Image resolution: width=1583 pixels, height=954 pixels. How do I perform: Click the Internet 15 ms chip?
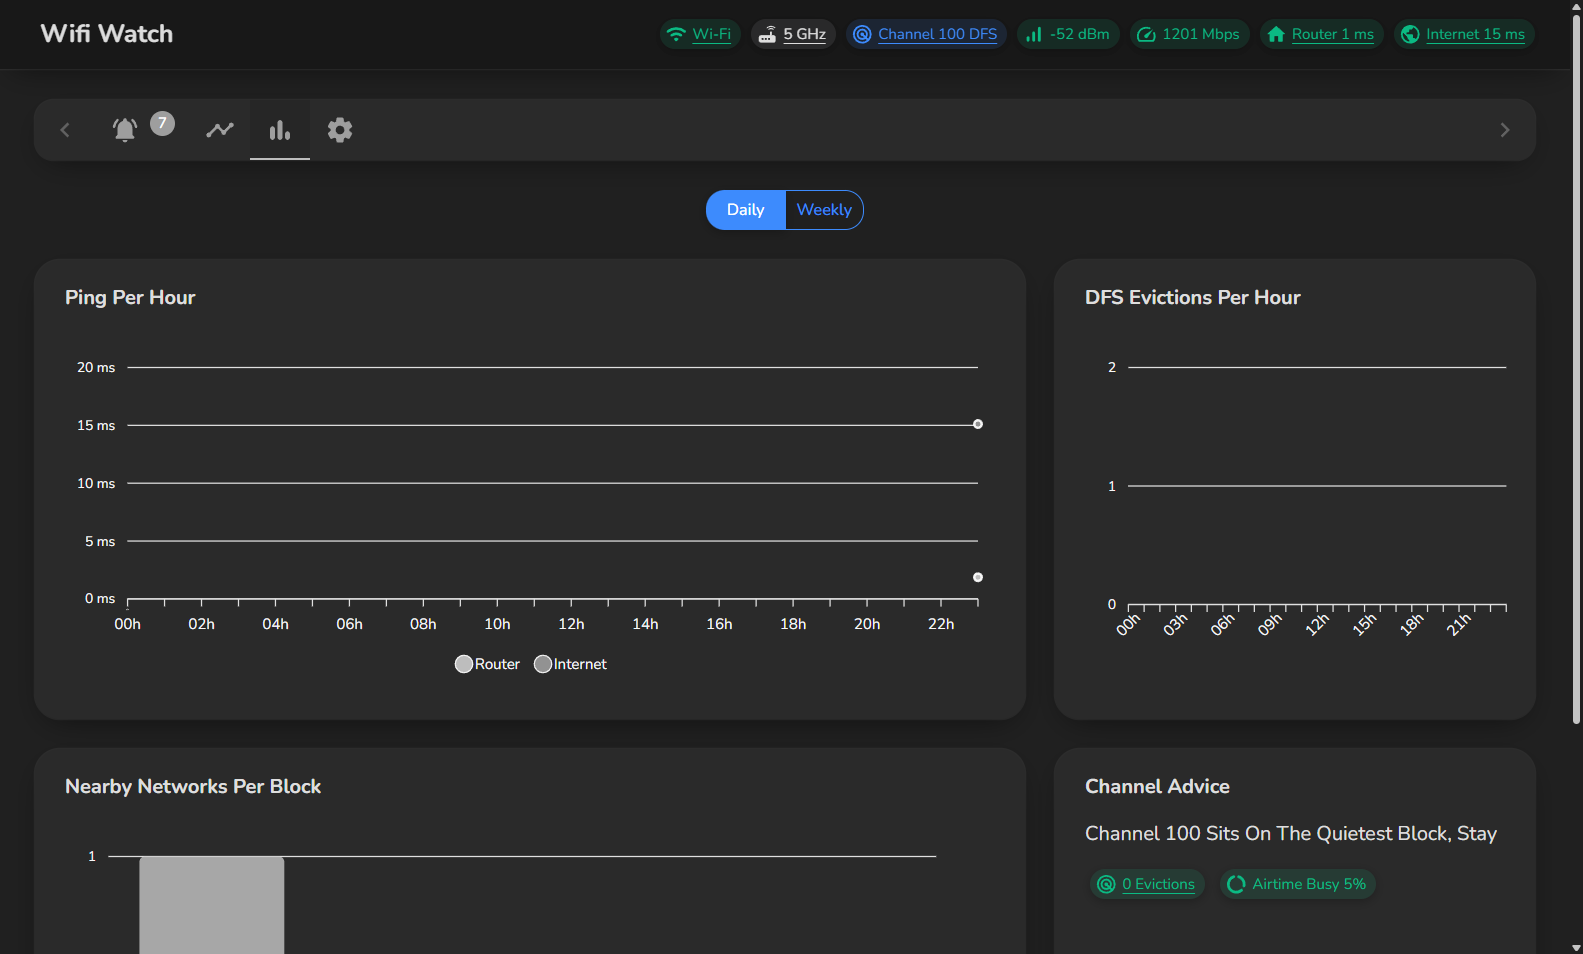1464,34
